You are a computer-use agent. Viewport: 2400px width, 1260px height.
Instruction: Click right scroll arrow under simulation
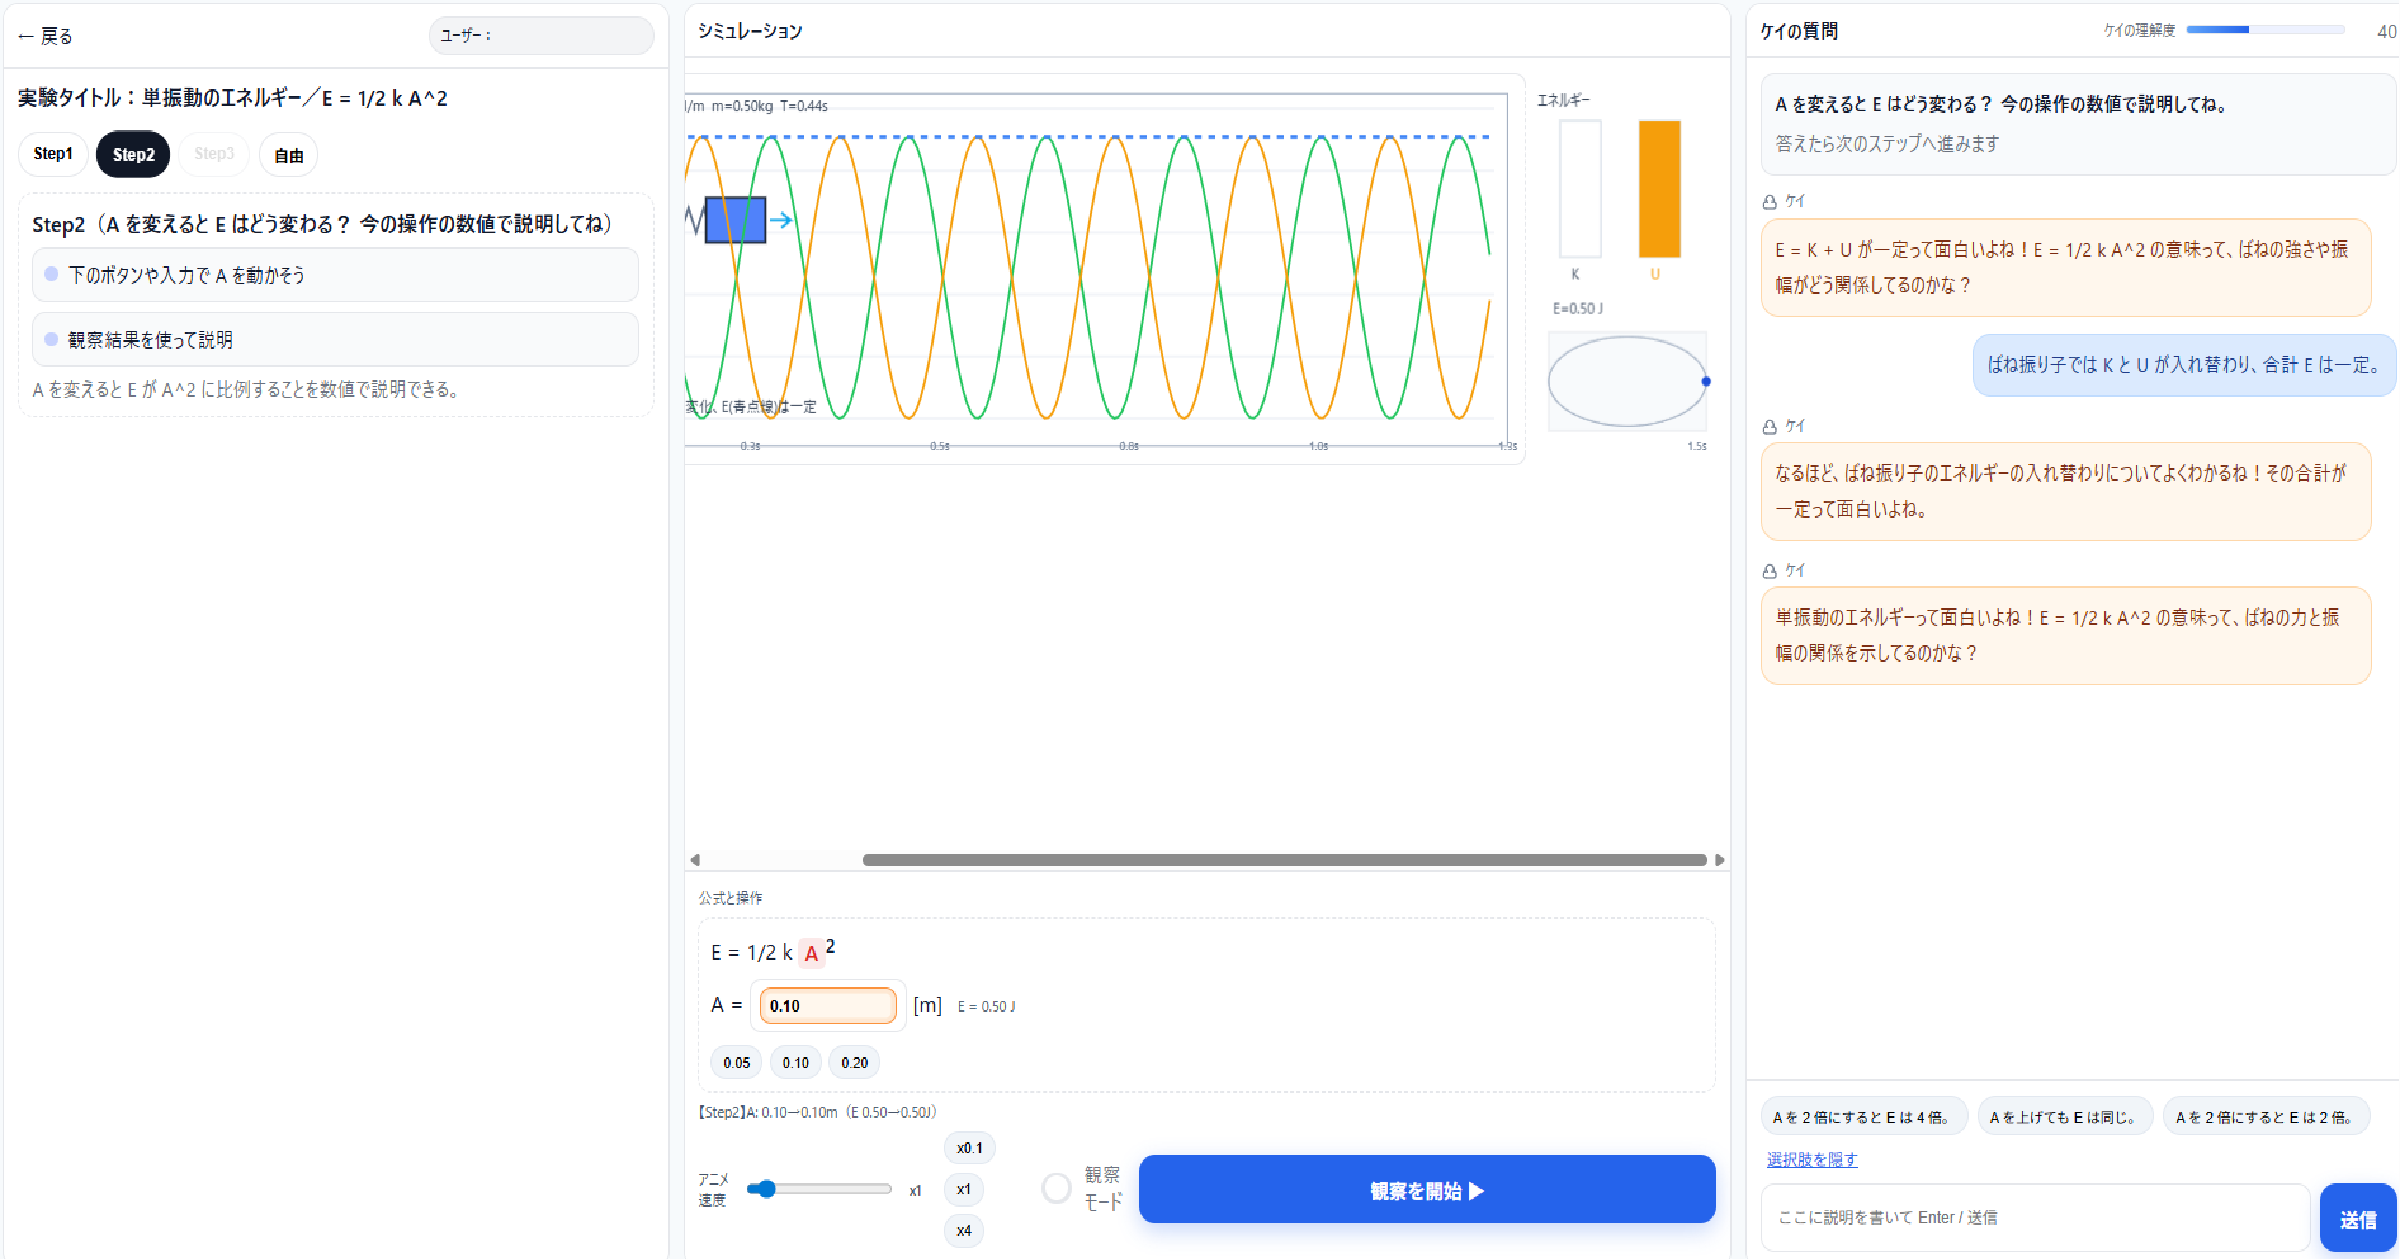point(1719,860)
